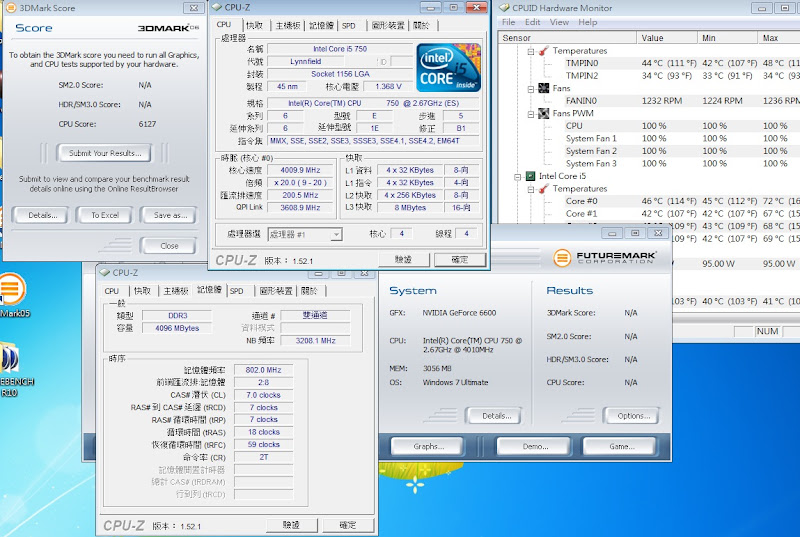Click the thermometer icon beside first Temperatures
Image resolution: width=800 pixels, height=537 pixels.
click(544, 50)
